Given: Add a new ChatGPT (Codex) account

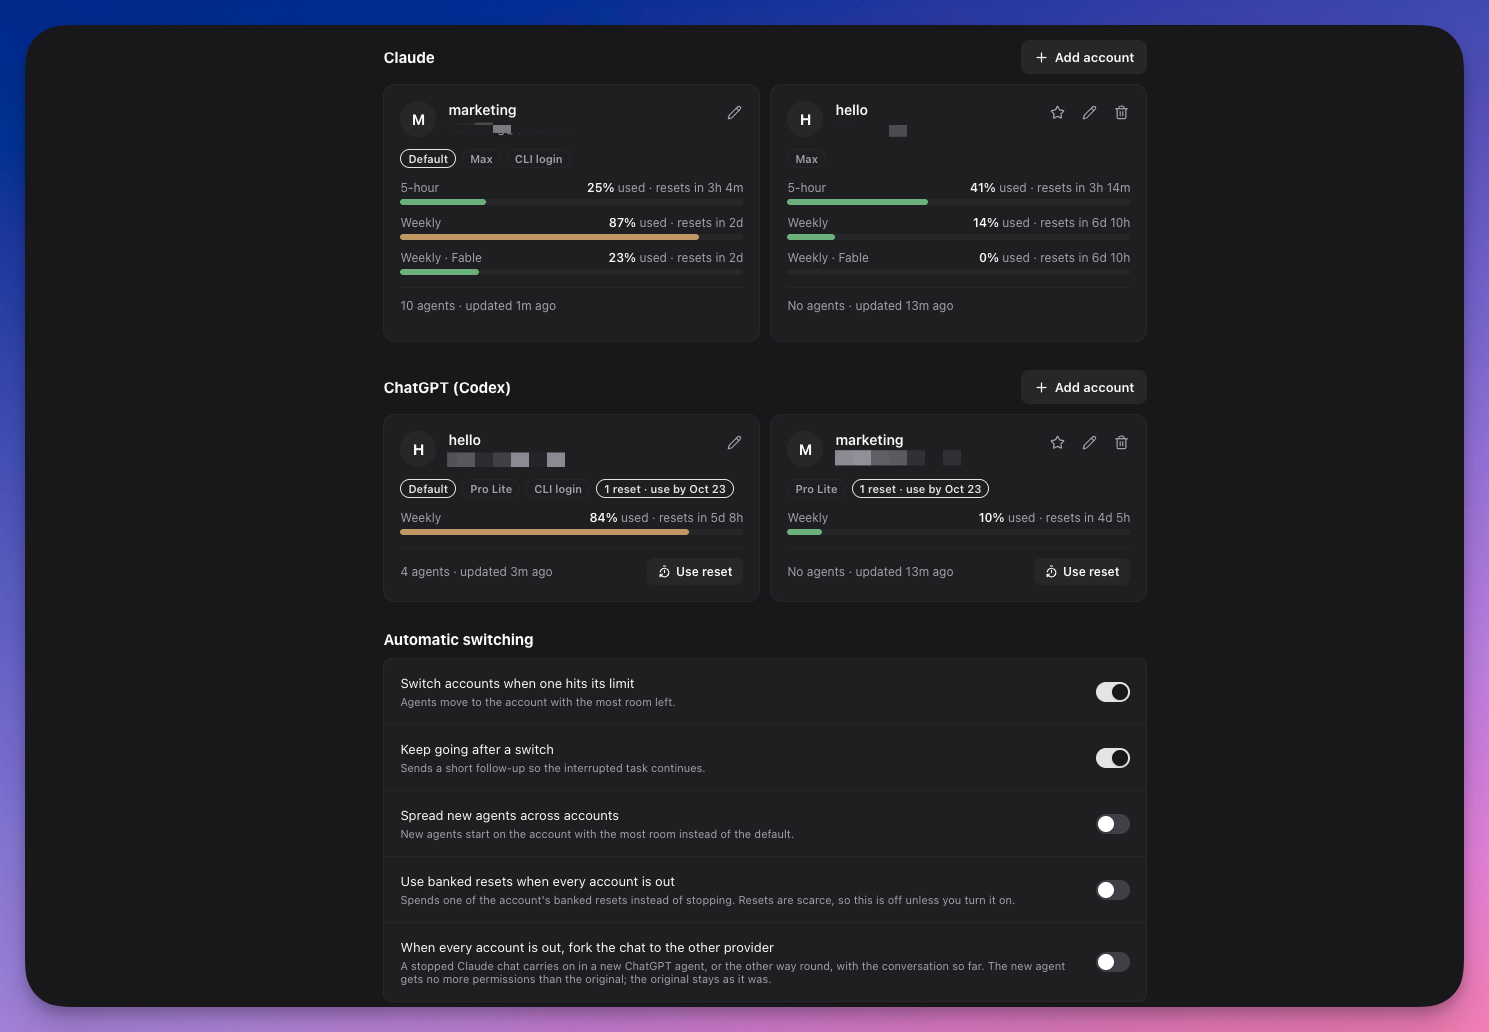Looking at the screenshot, I should pos(1083,387).
